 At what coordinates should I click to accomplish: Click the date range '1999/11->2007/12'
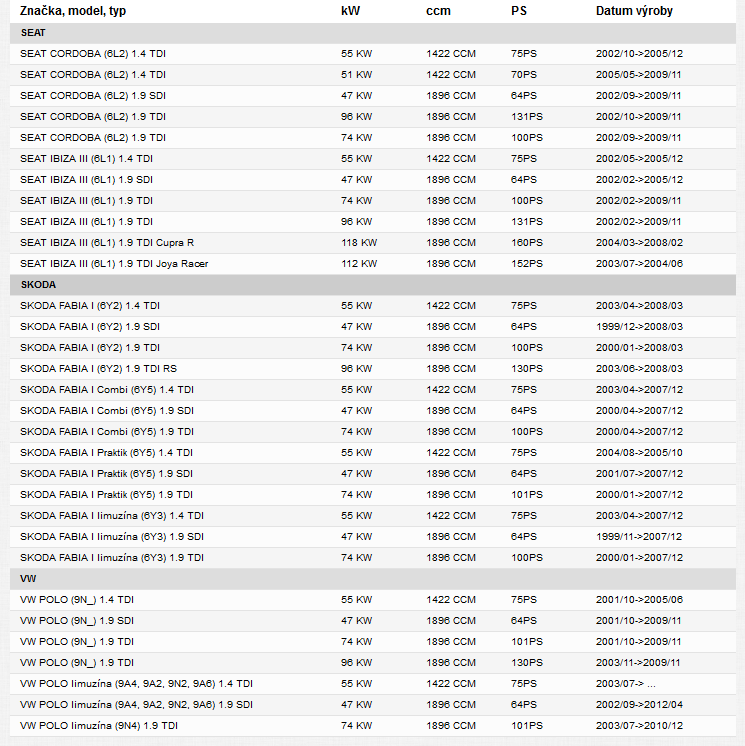coord(639,536)
